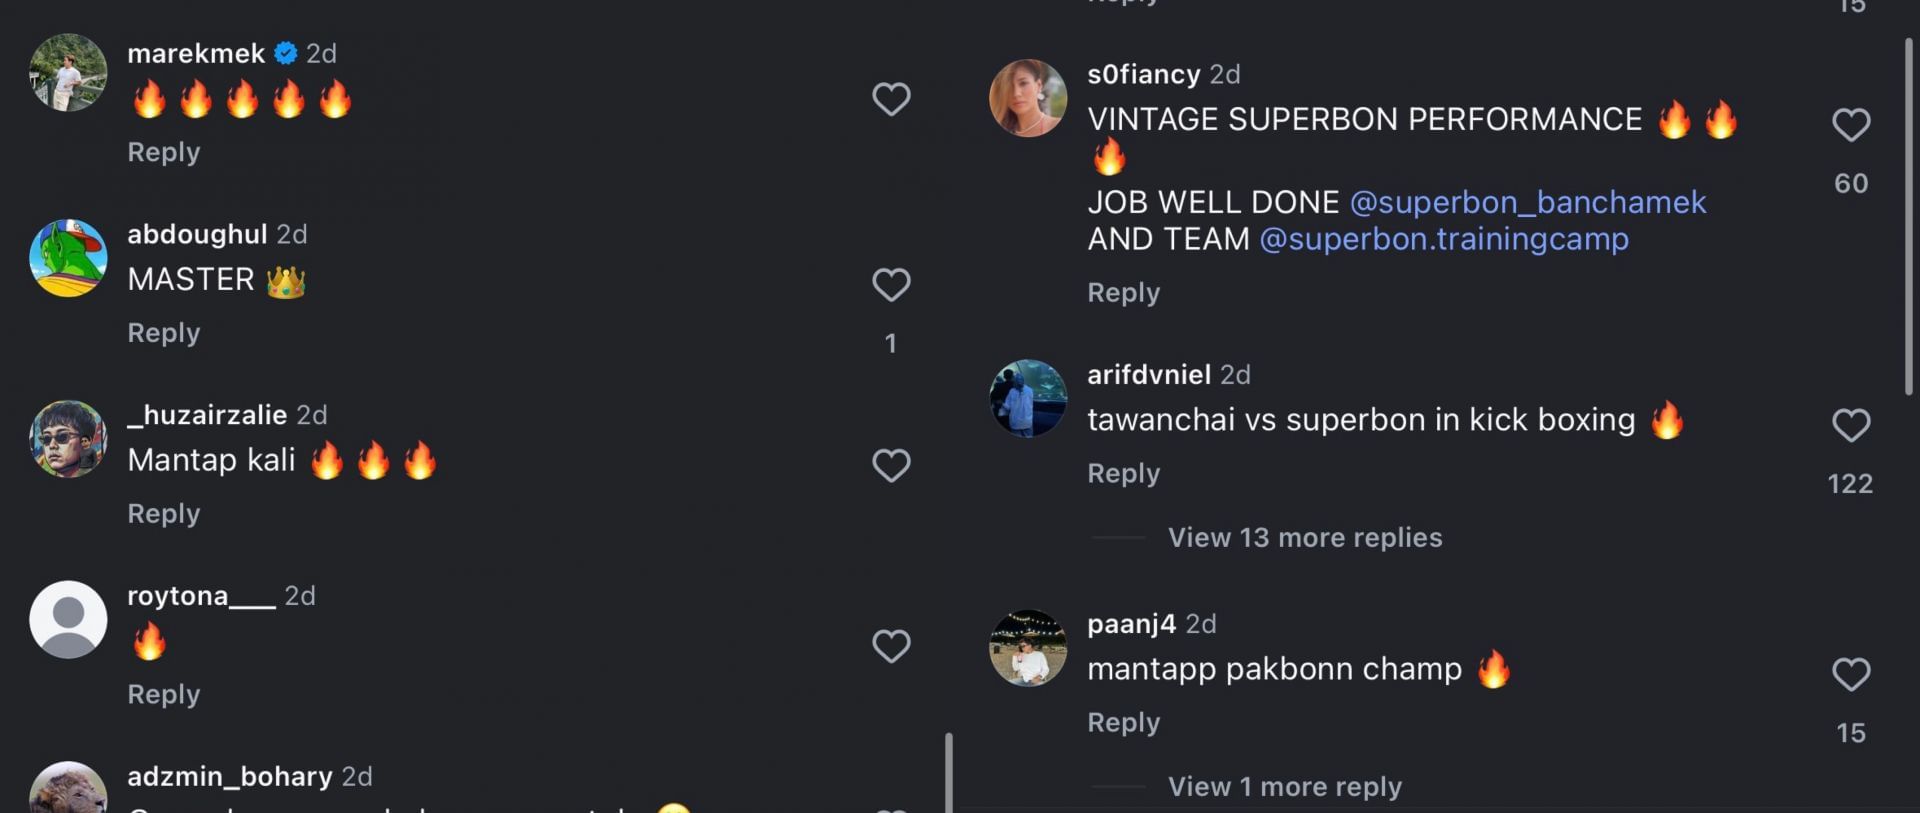Reply to s0fiancy's comment
The image size is (1920, 813).
[1124, 293]
